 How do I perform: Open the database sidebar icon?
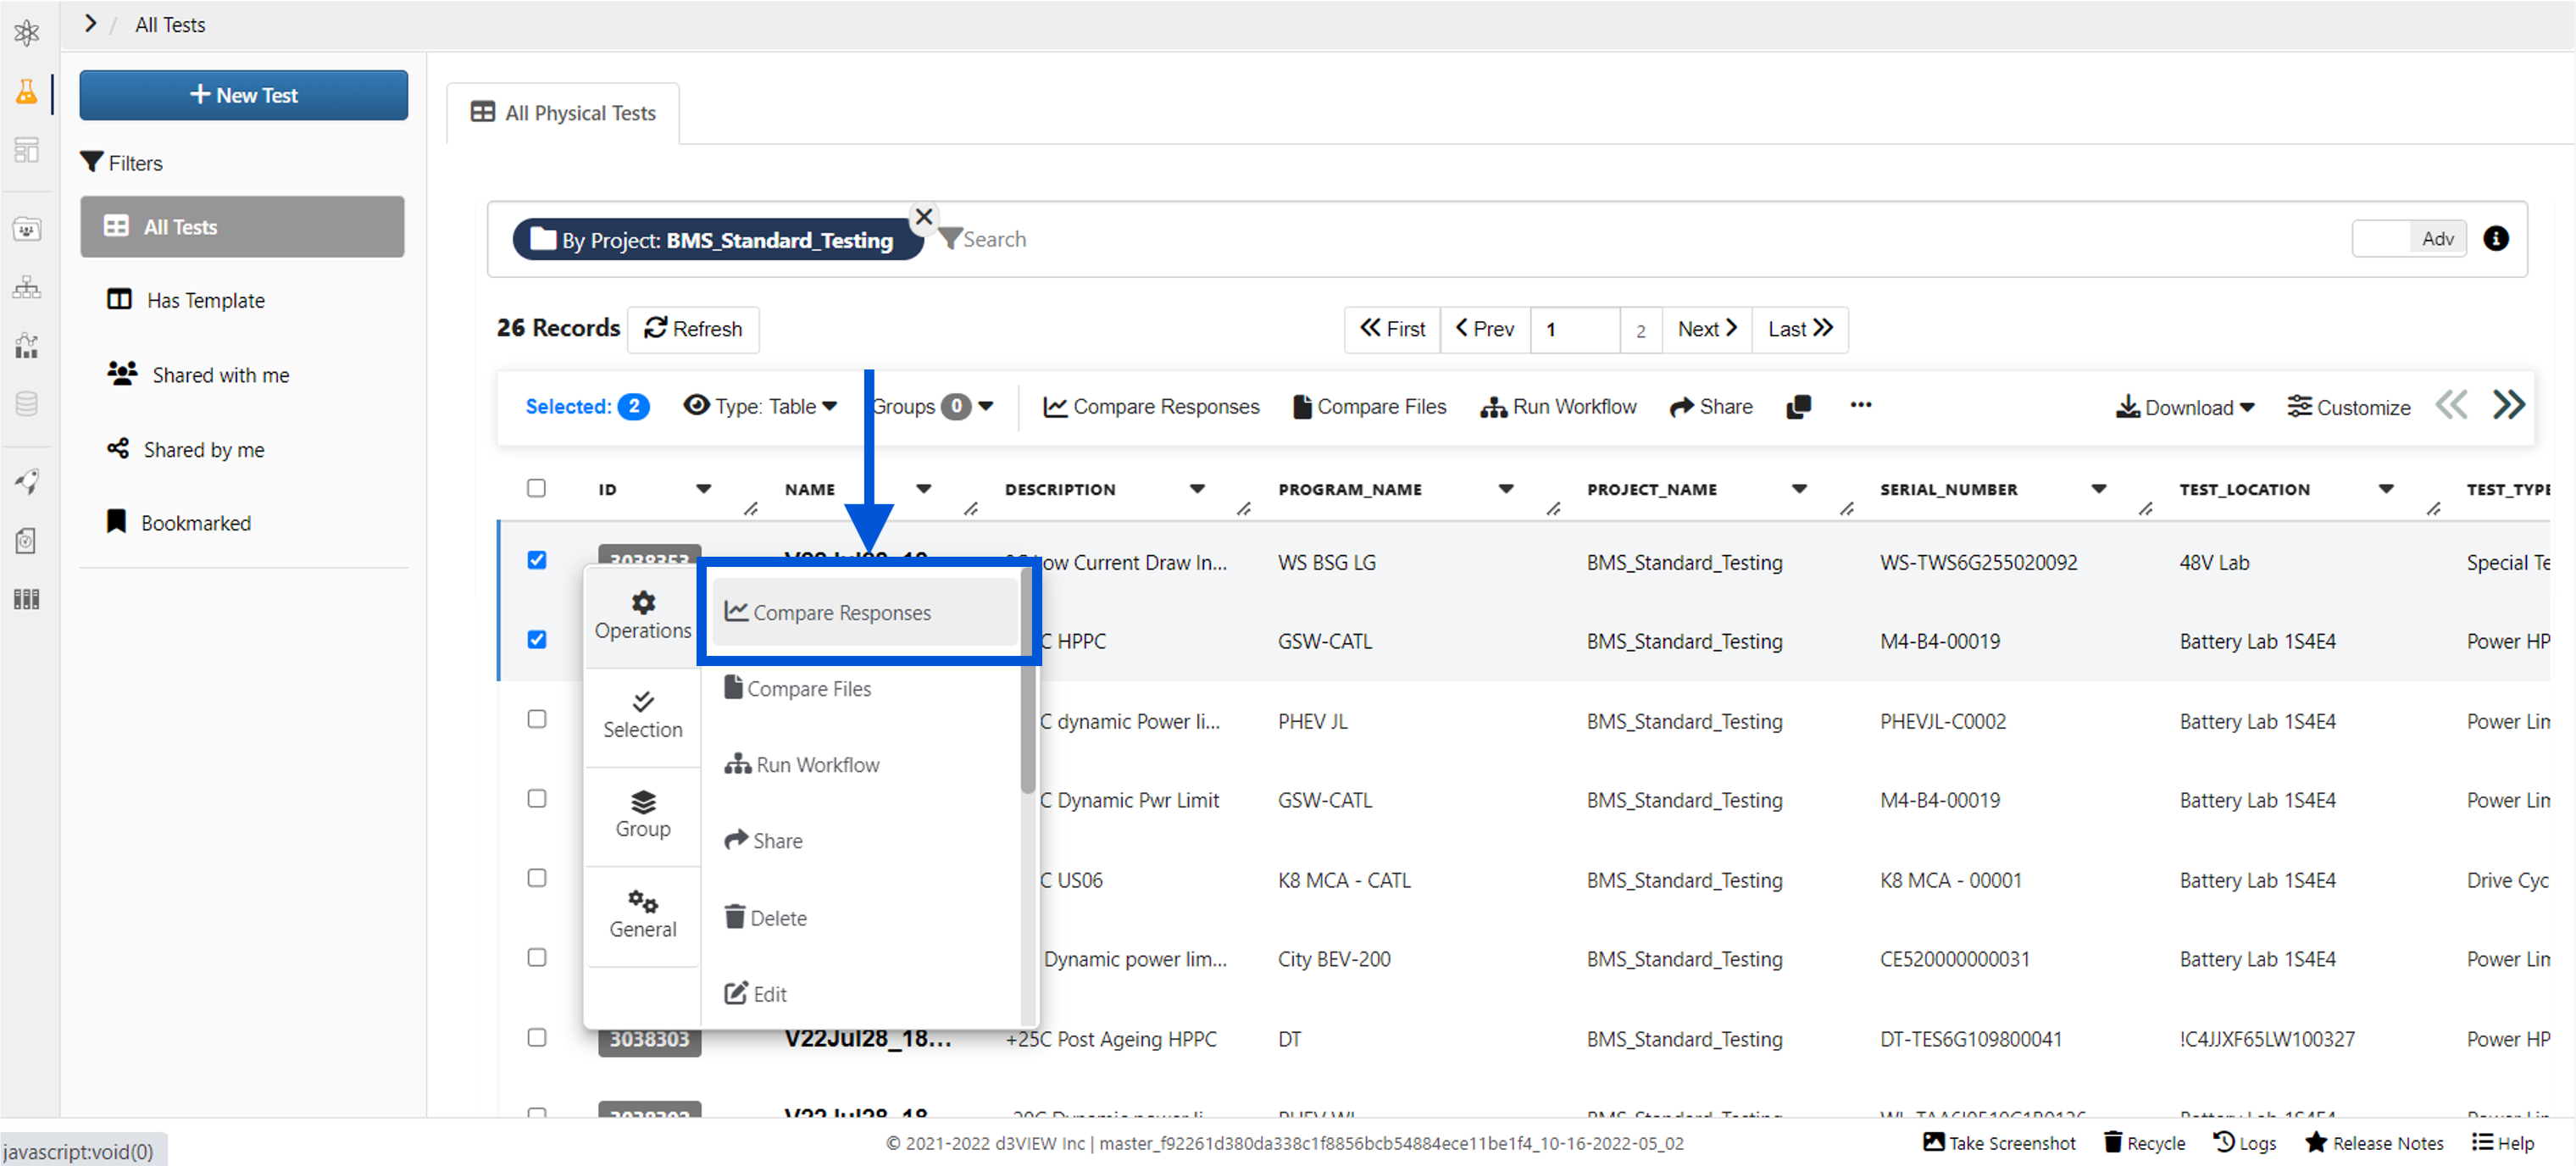tap(27, 404)
